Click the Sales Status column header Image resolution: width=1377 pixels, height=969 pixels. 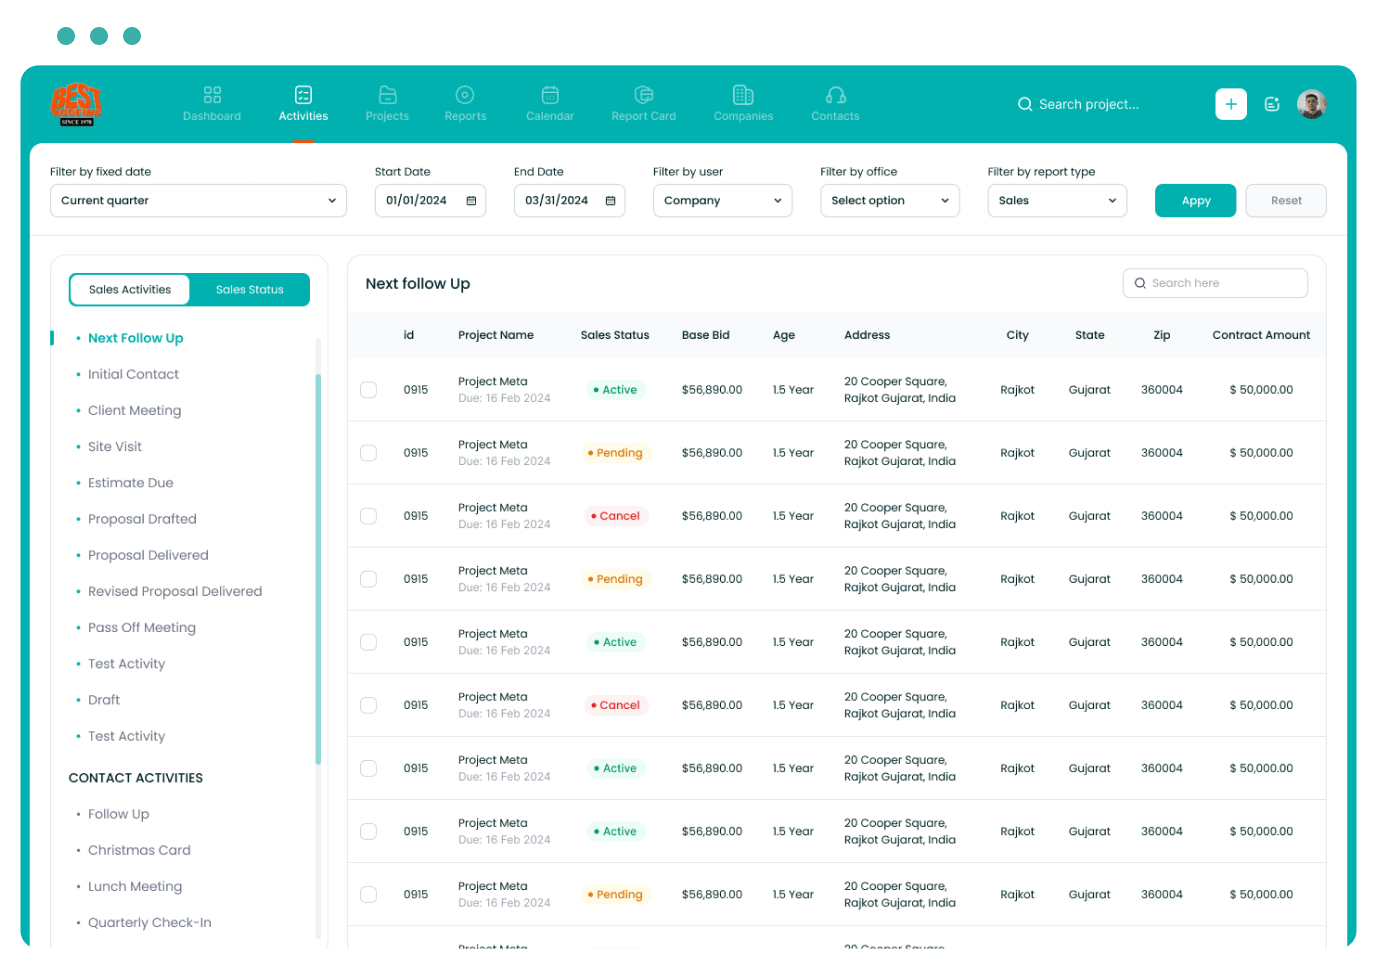click(615, 335)
